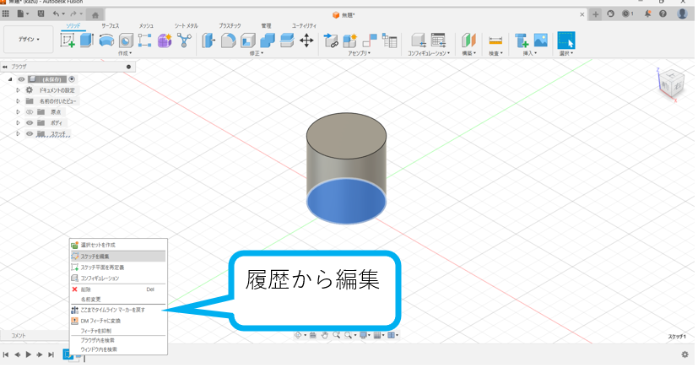
Task: Choose 名前変更 in the context menu
Action: click(x=118, y=299)
